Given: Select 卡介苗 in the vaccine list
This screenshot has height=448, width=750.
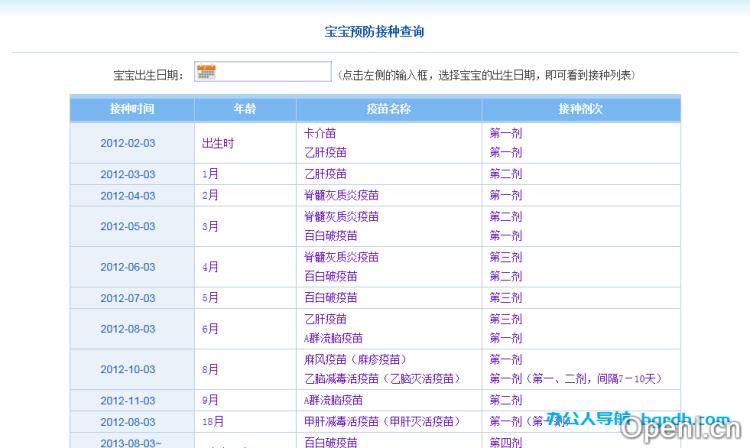Looking at the screenshot, I should 318,133.
